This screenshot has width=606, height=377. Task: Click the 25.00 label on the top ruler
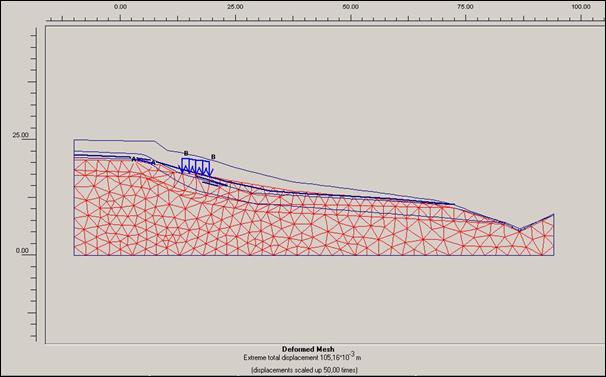235,7
